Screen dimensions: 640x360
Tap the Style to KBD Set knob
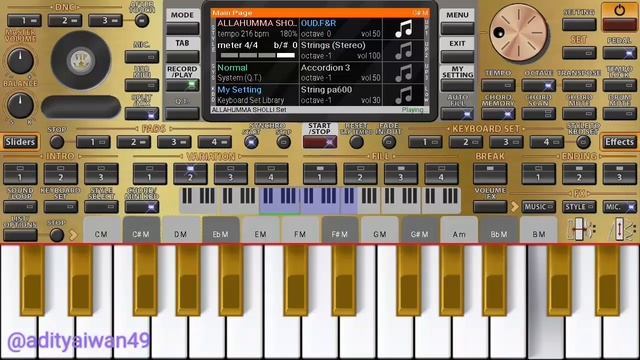[x=583, y=142]
